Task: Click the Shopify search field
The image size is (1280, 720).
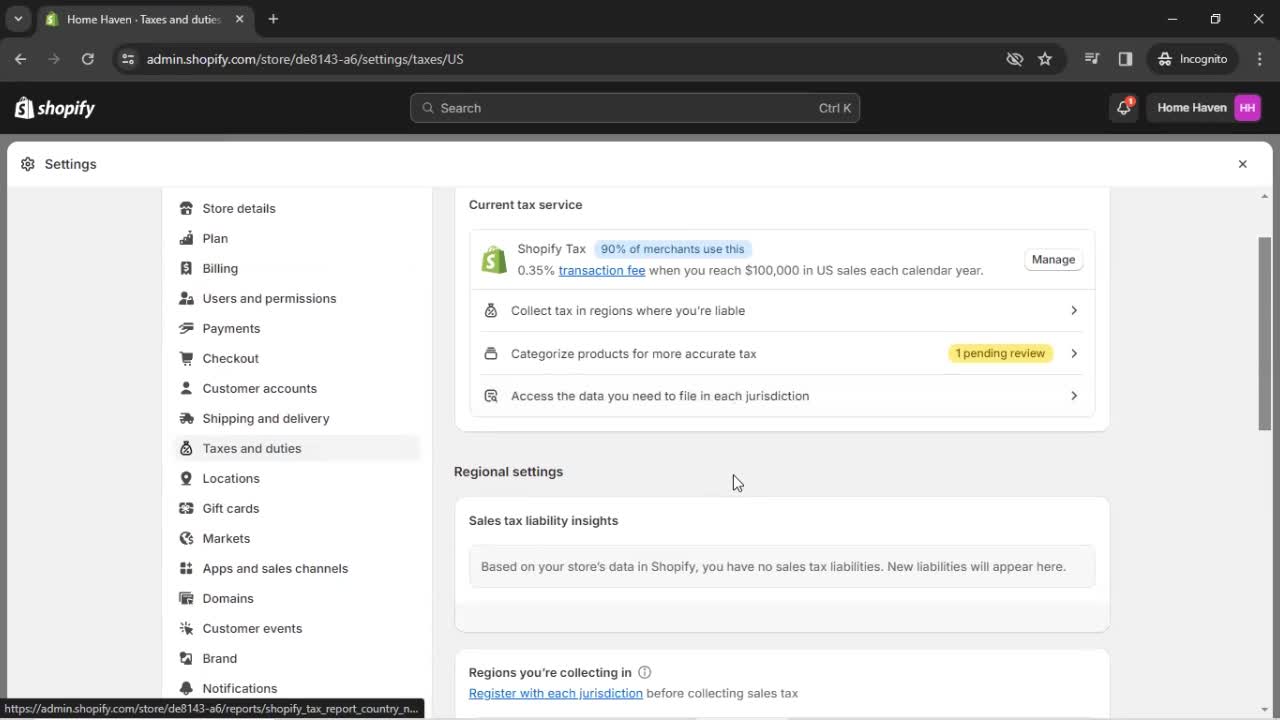Action: click(x=635, y=108)
